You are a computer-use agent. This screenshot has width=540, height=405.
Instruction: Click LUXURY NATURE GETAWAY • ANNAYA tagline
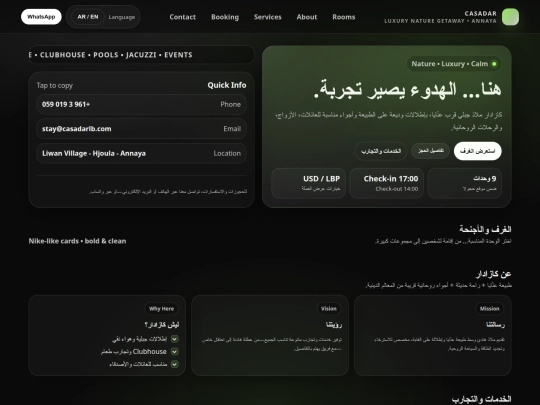pyautogui.click(x=440, y=21)
